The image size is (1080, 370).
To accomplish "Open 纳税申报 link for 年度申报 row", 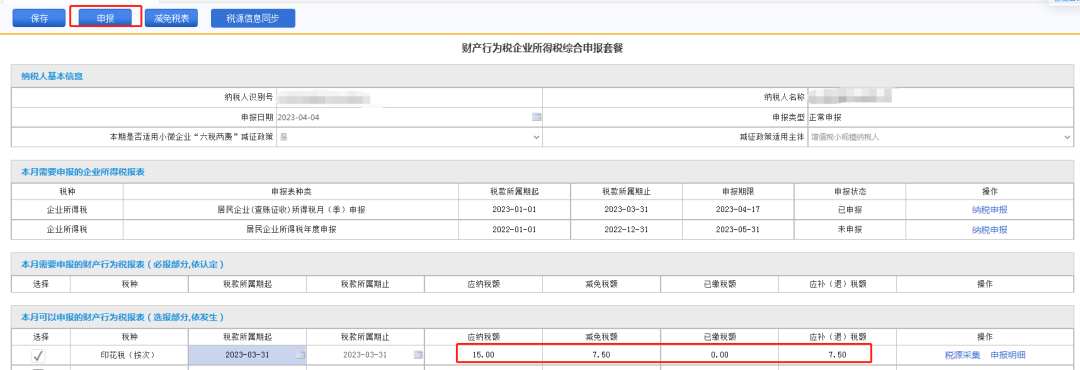I will (989, 229).
